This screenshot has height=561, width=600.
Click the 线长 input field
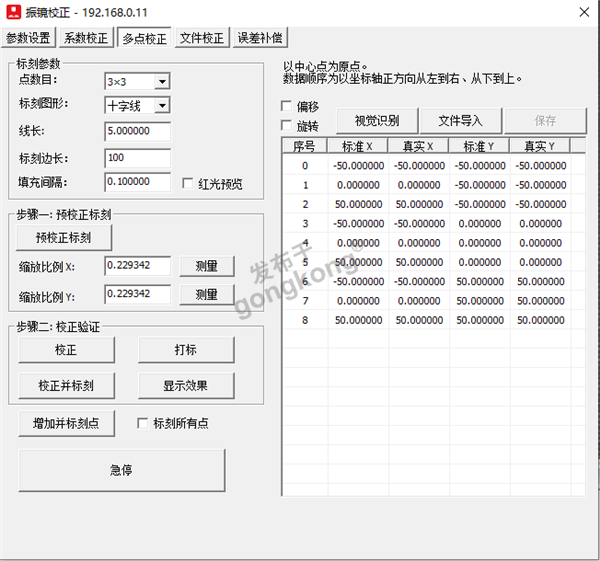pos(137,131)
